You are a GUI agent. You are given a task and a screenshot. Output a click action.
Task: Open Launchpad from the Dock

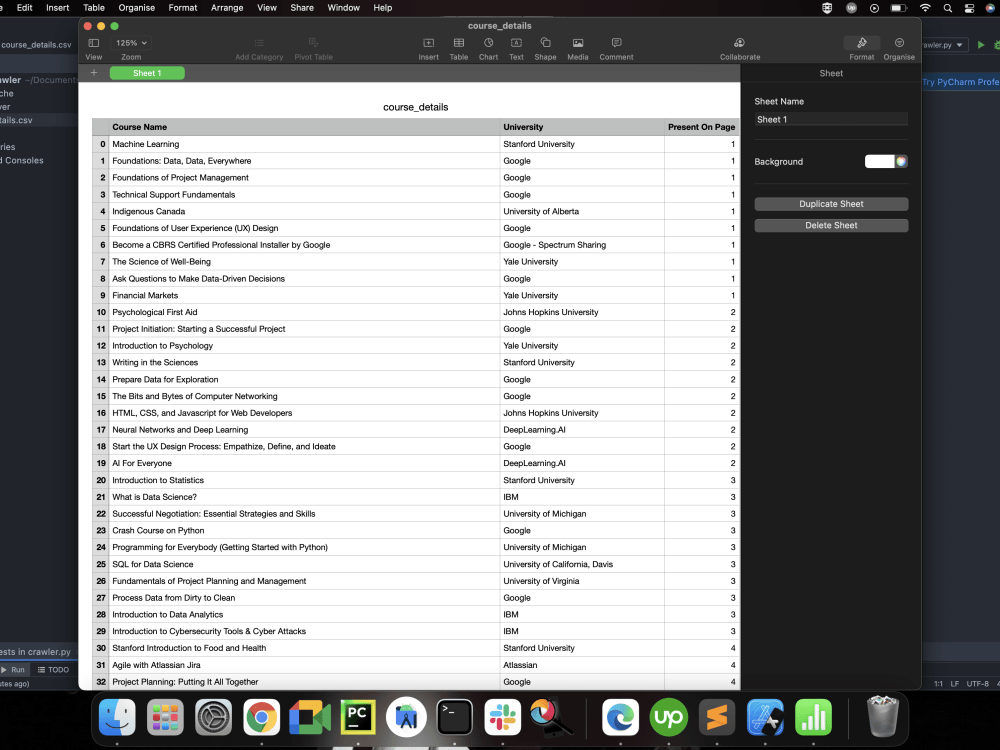(x=165, y=717)
